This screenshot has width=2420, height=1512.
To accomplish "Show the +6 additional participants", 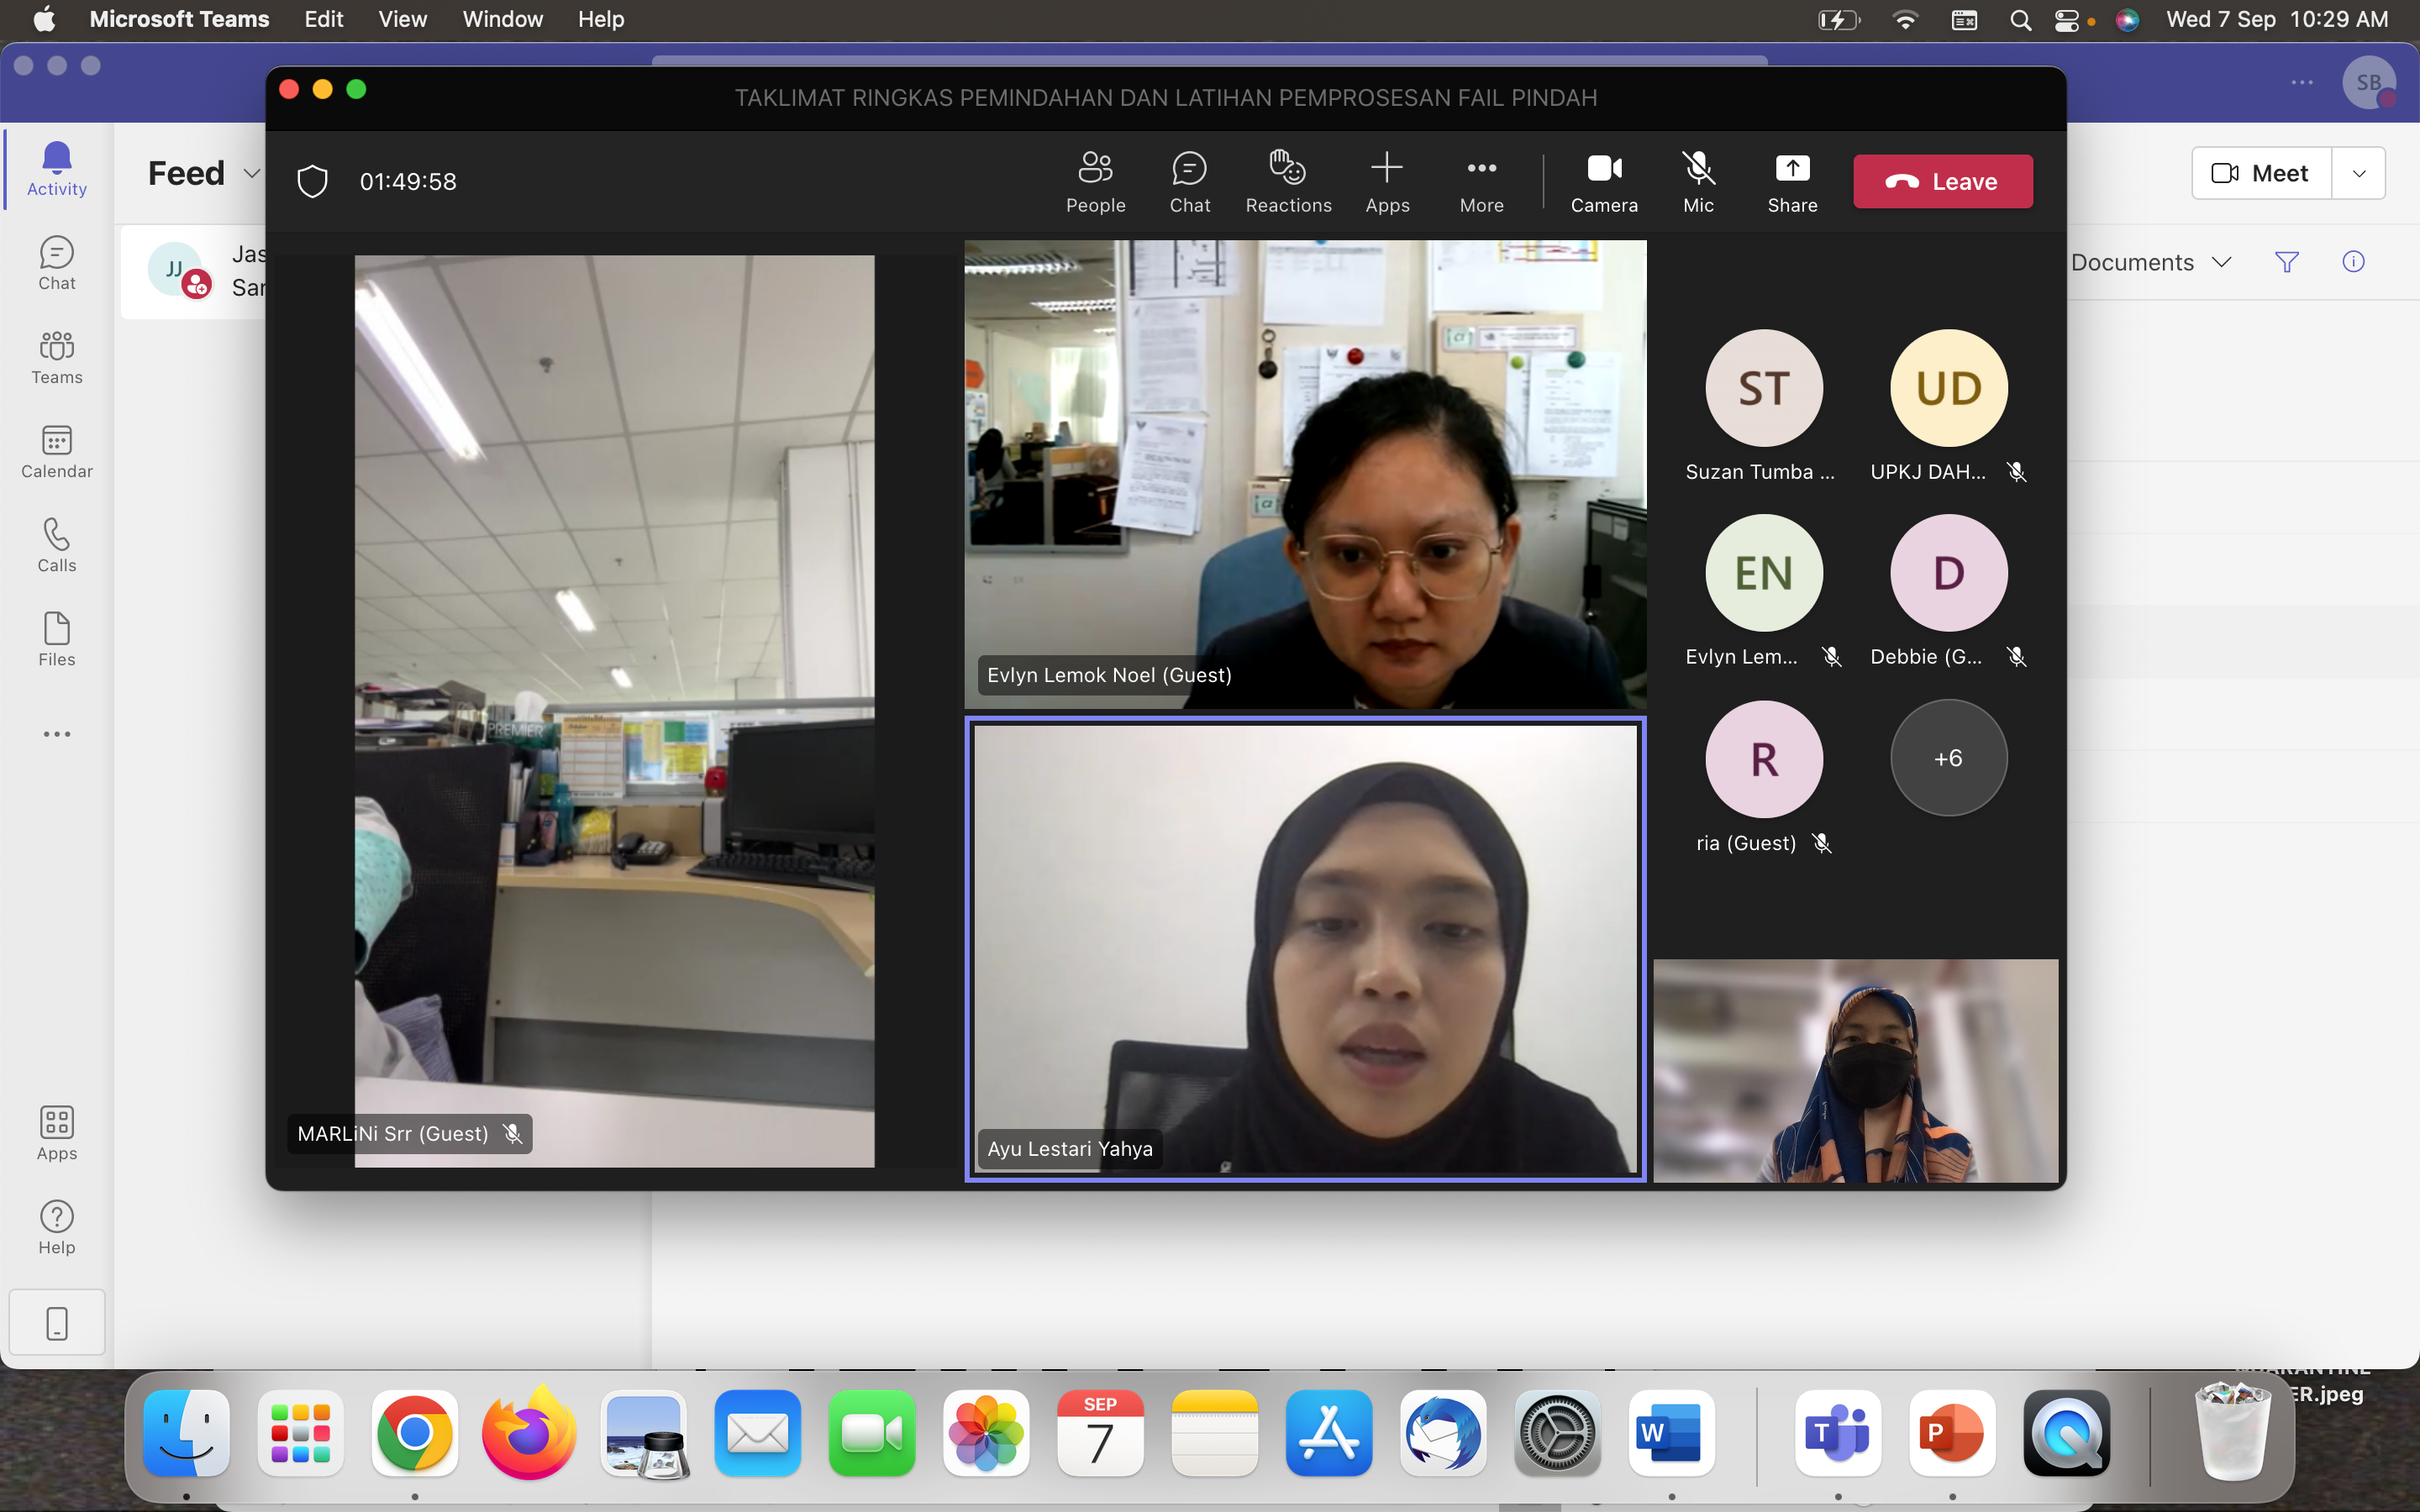I will click(1948, 758).
